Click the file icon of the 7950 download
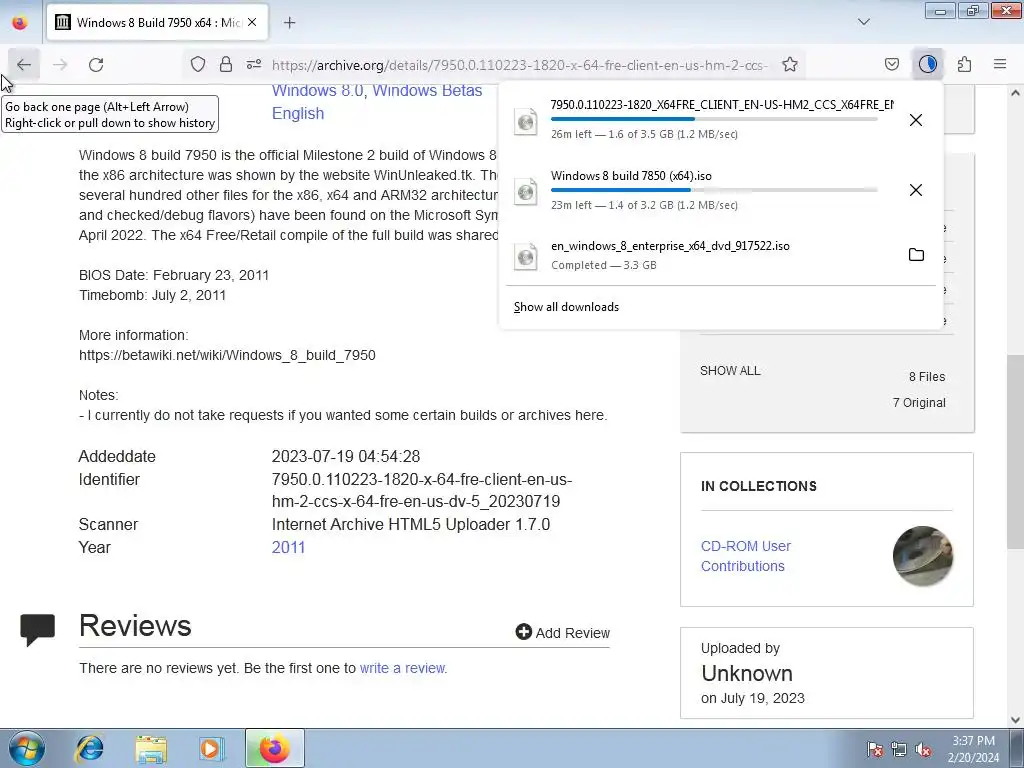Viewport: 1024px width, 768px height. coord(526,121)
